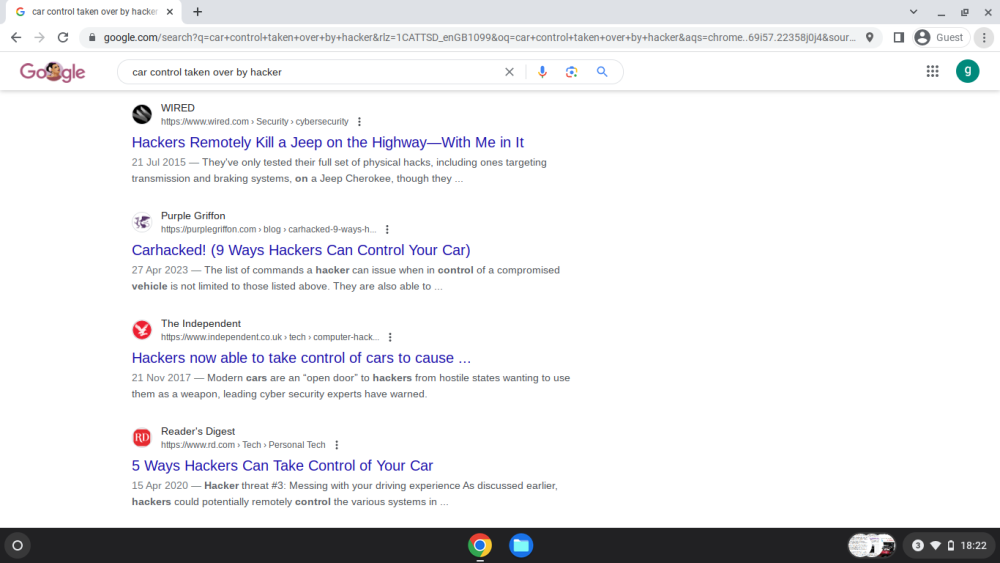Click the Reader's Digest favicon
The image size is (1000, 563).
pyautogui.click(x=142, y=437)
